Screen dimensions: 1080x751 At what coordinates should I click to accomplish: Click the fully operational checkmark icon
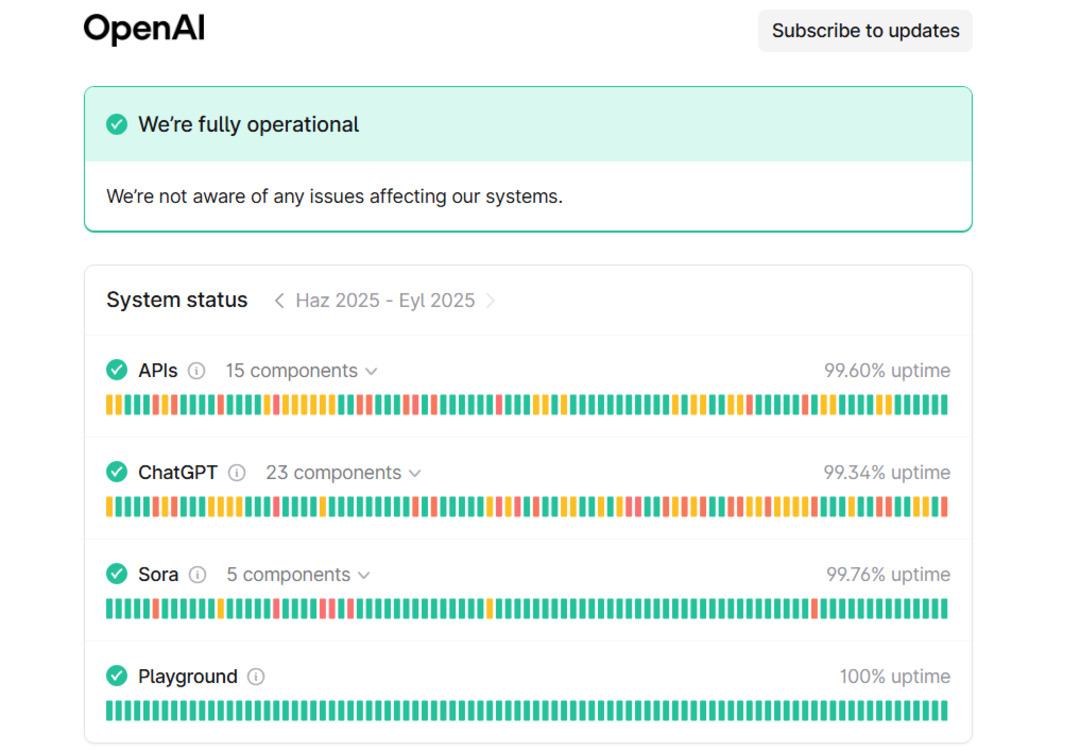117,125
